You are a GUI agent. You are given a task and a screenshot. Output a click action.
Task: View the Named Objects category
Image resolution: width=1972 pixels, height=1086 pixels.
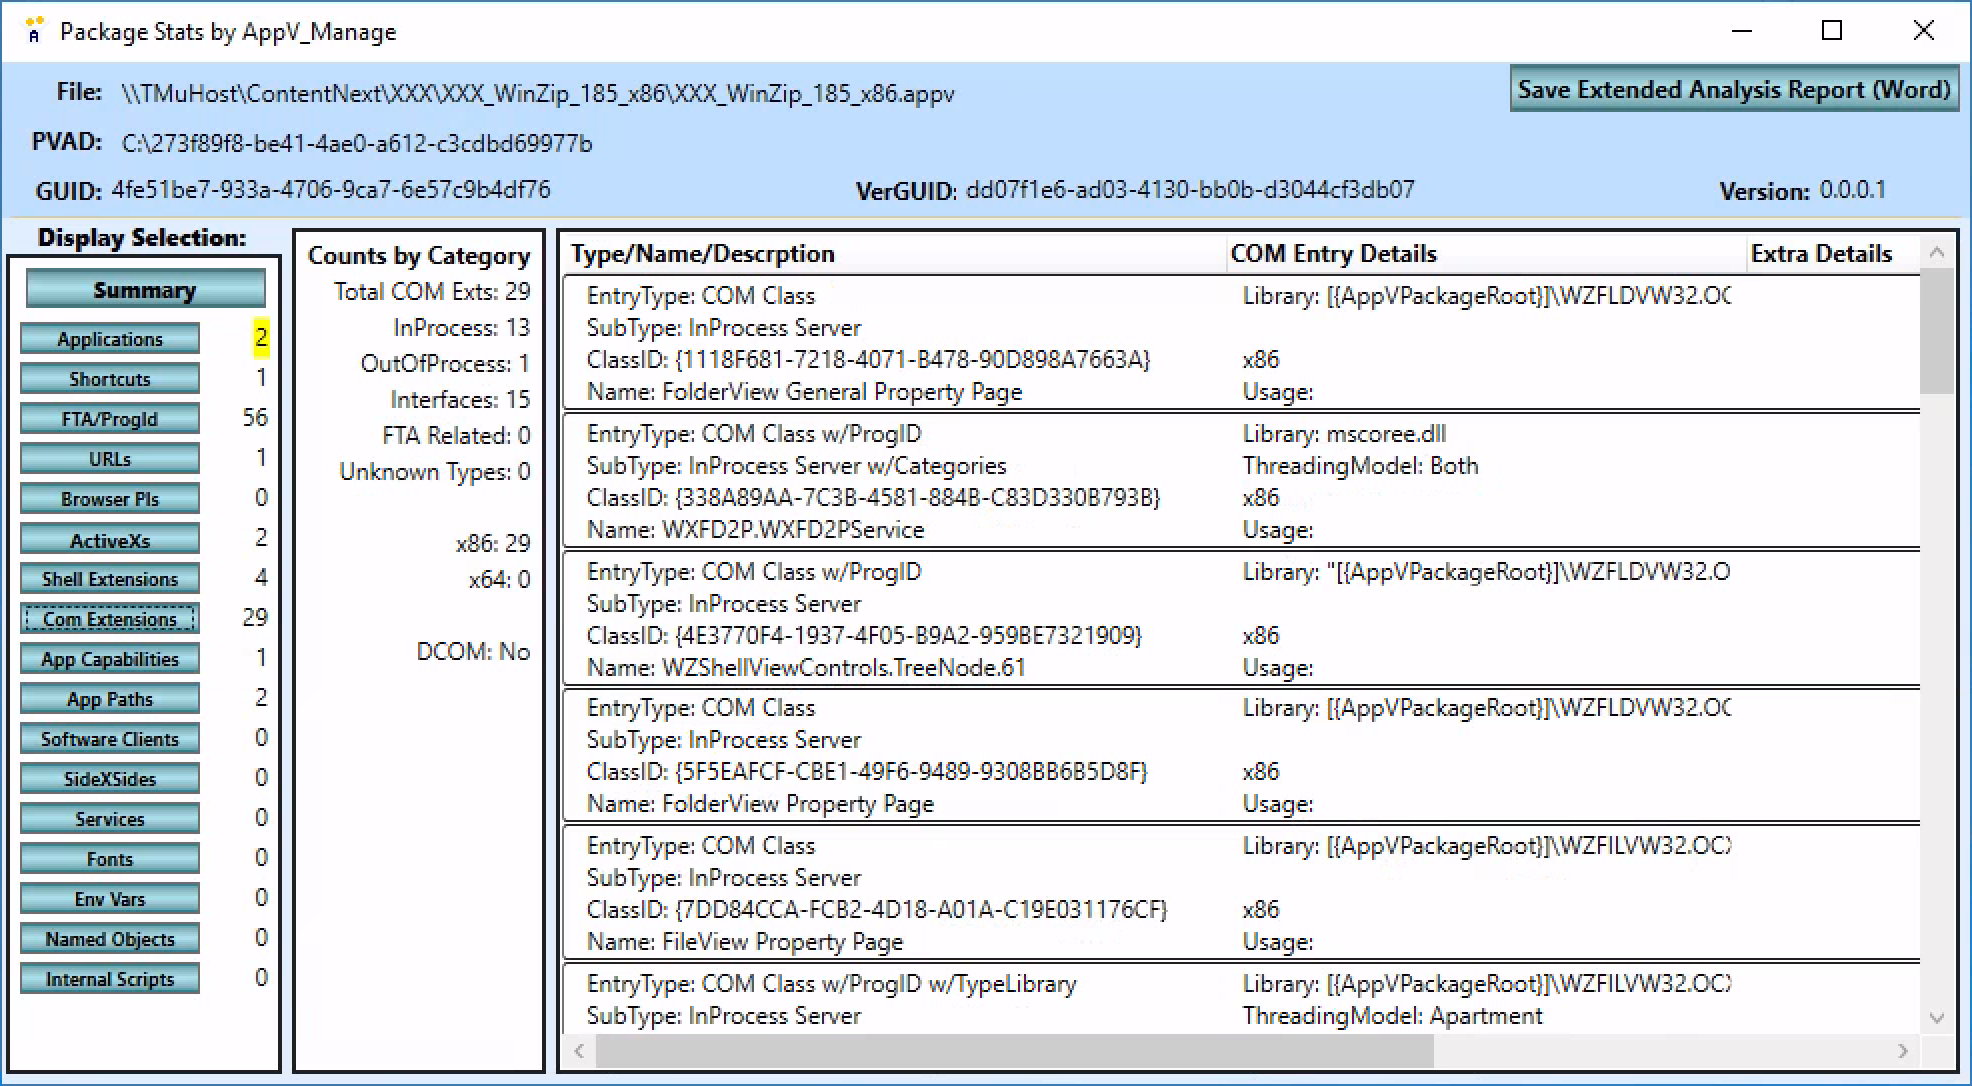[110, 939]
